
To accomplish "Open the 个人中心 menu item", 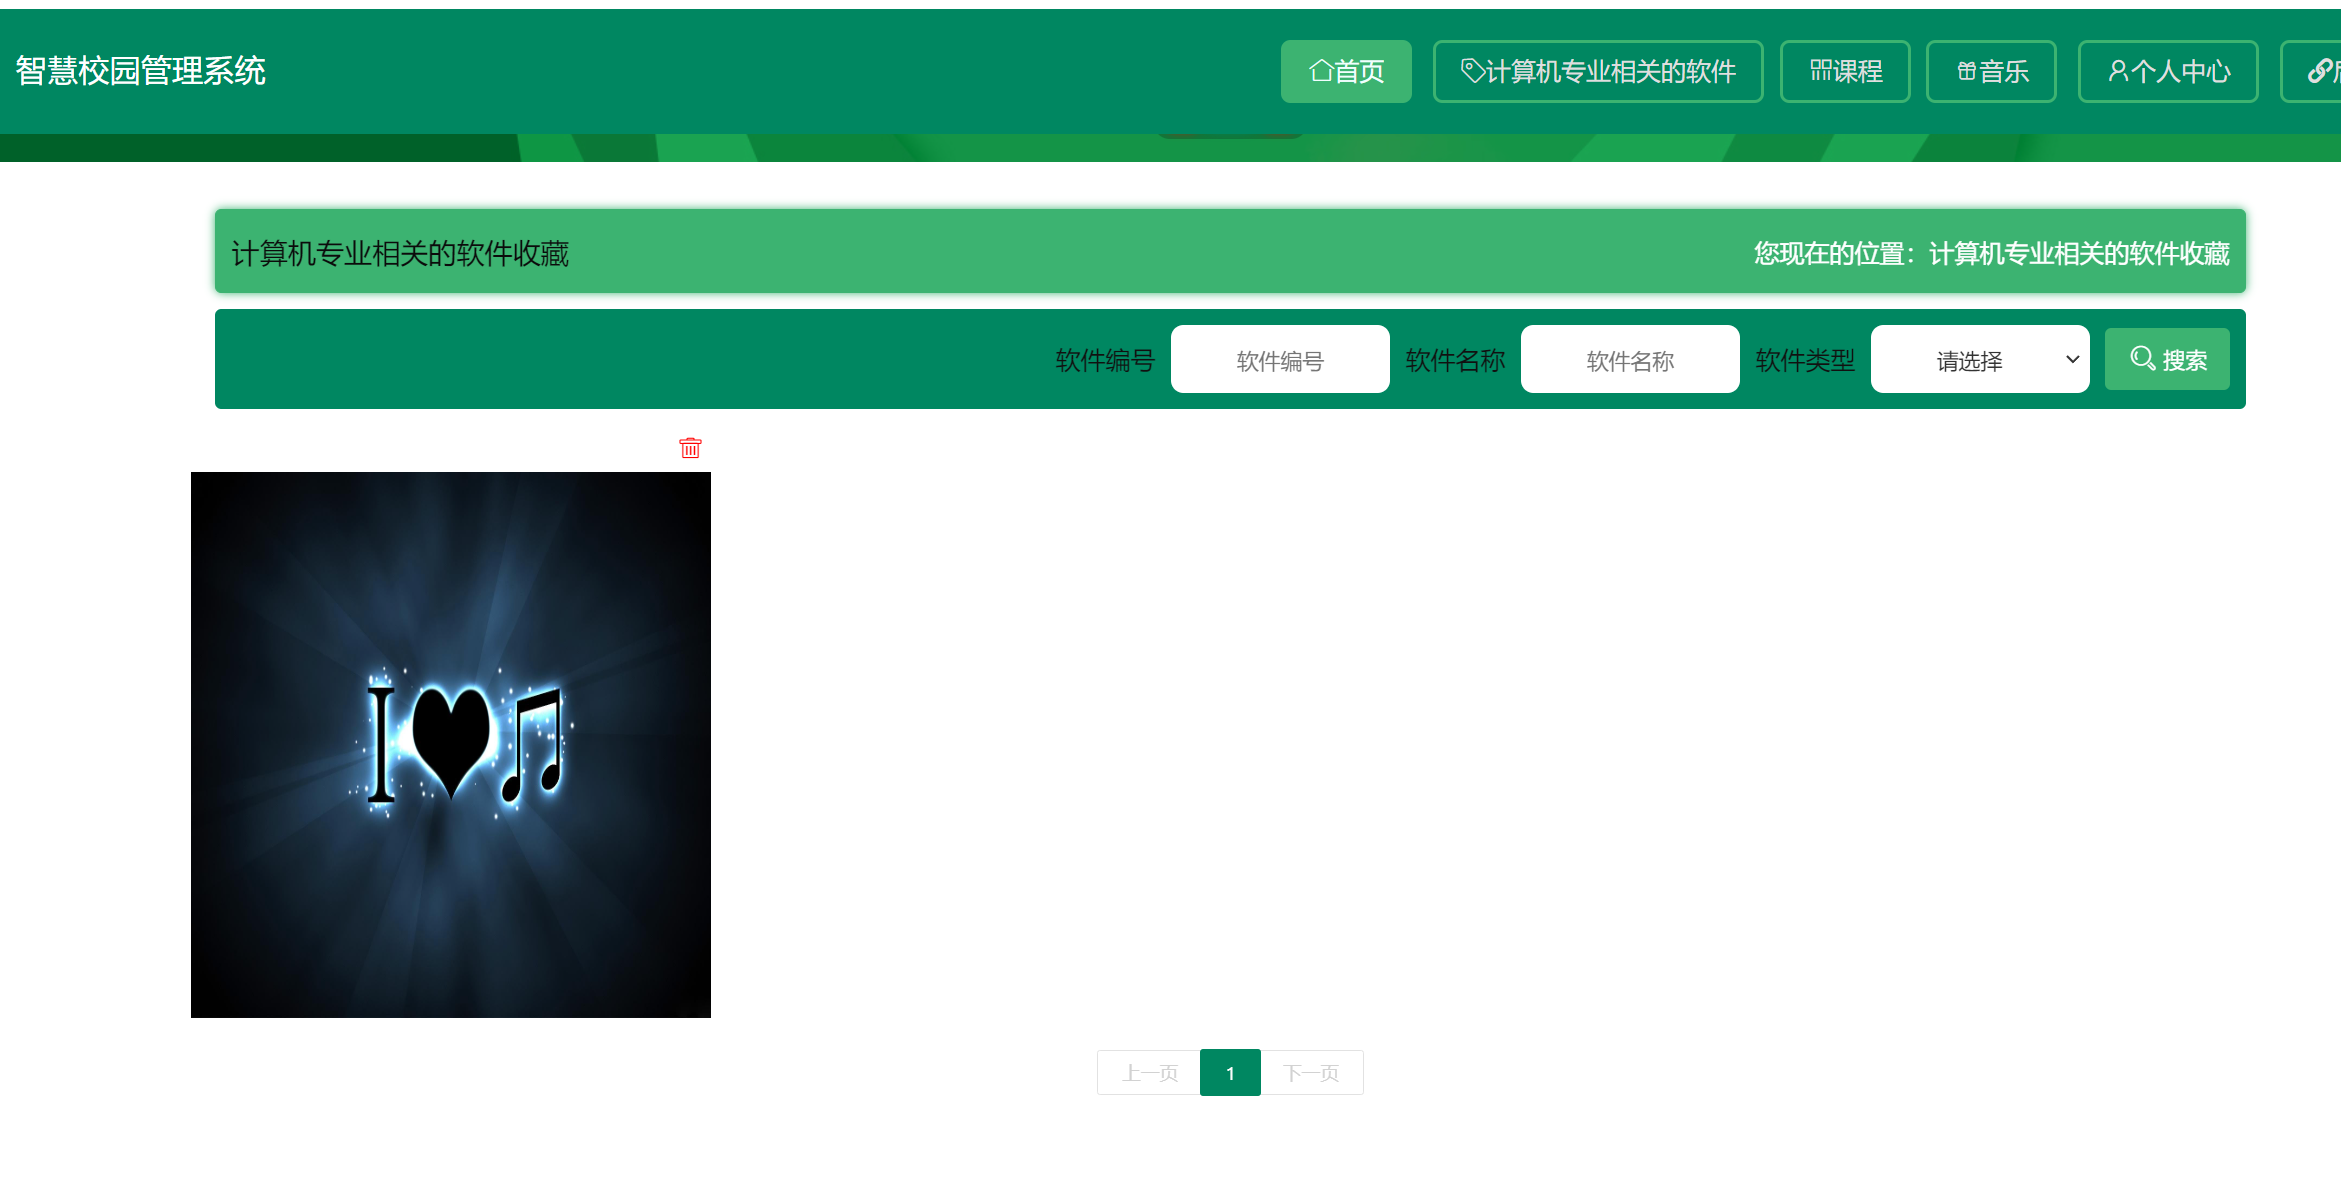I will (x=2168, y=70).
